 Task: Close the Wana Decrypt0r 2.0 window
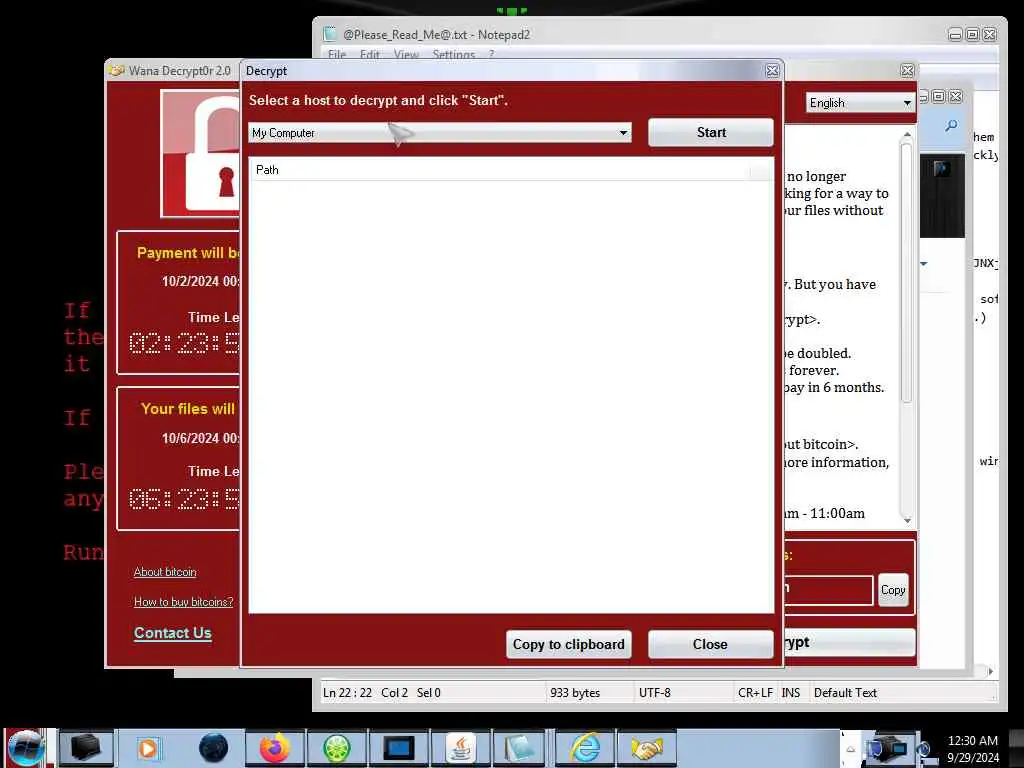[907, 71]
